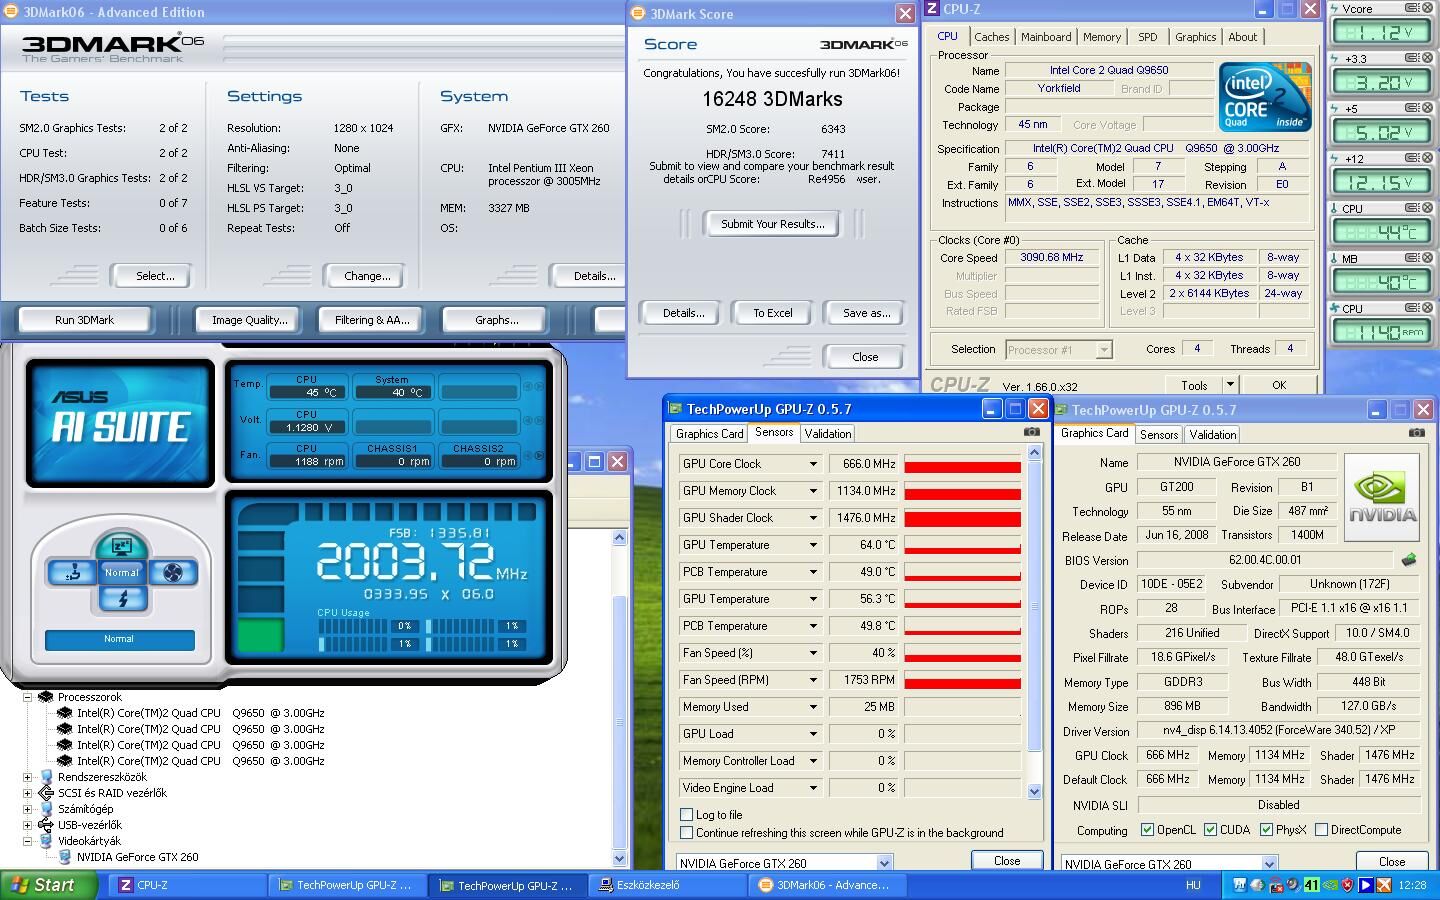Click the Filtering & AA button
The image size is (1440, 900).
point(372,320)
